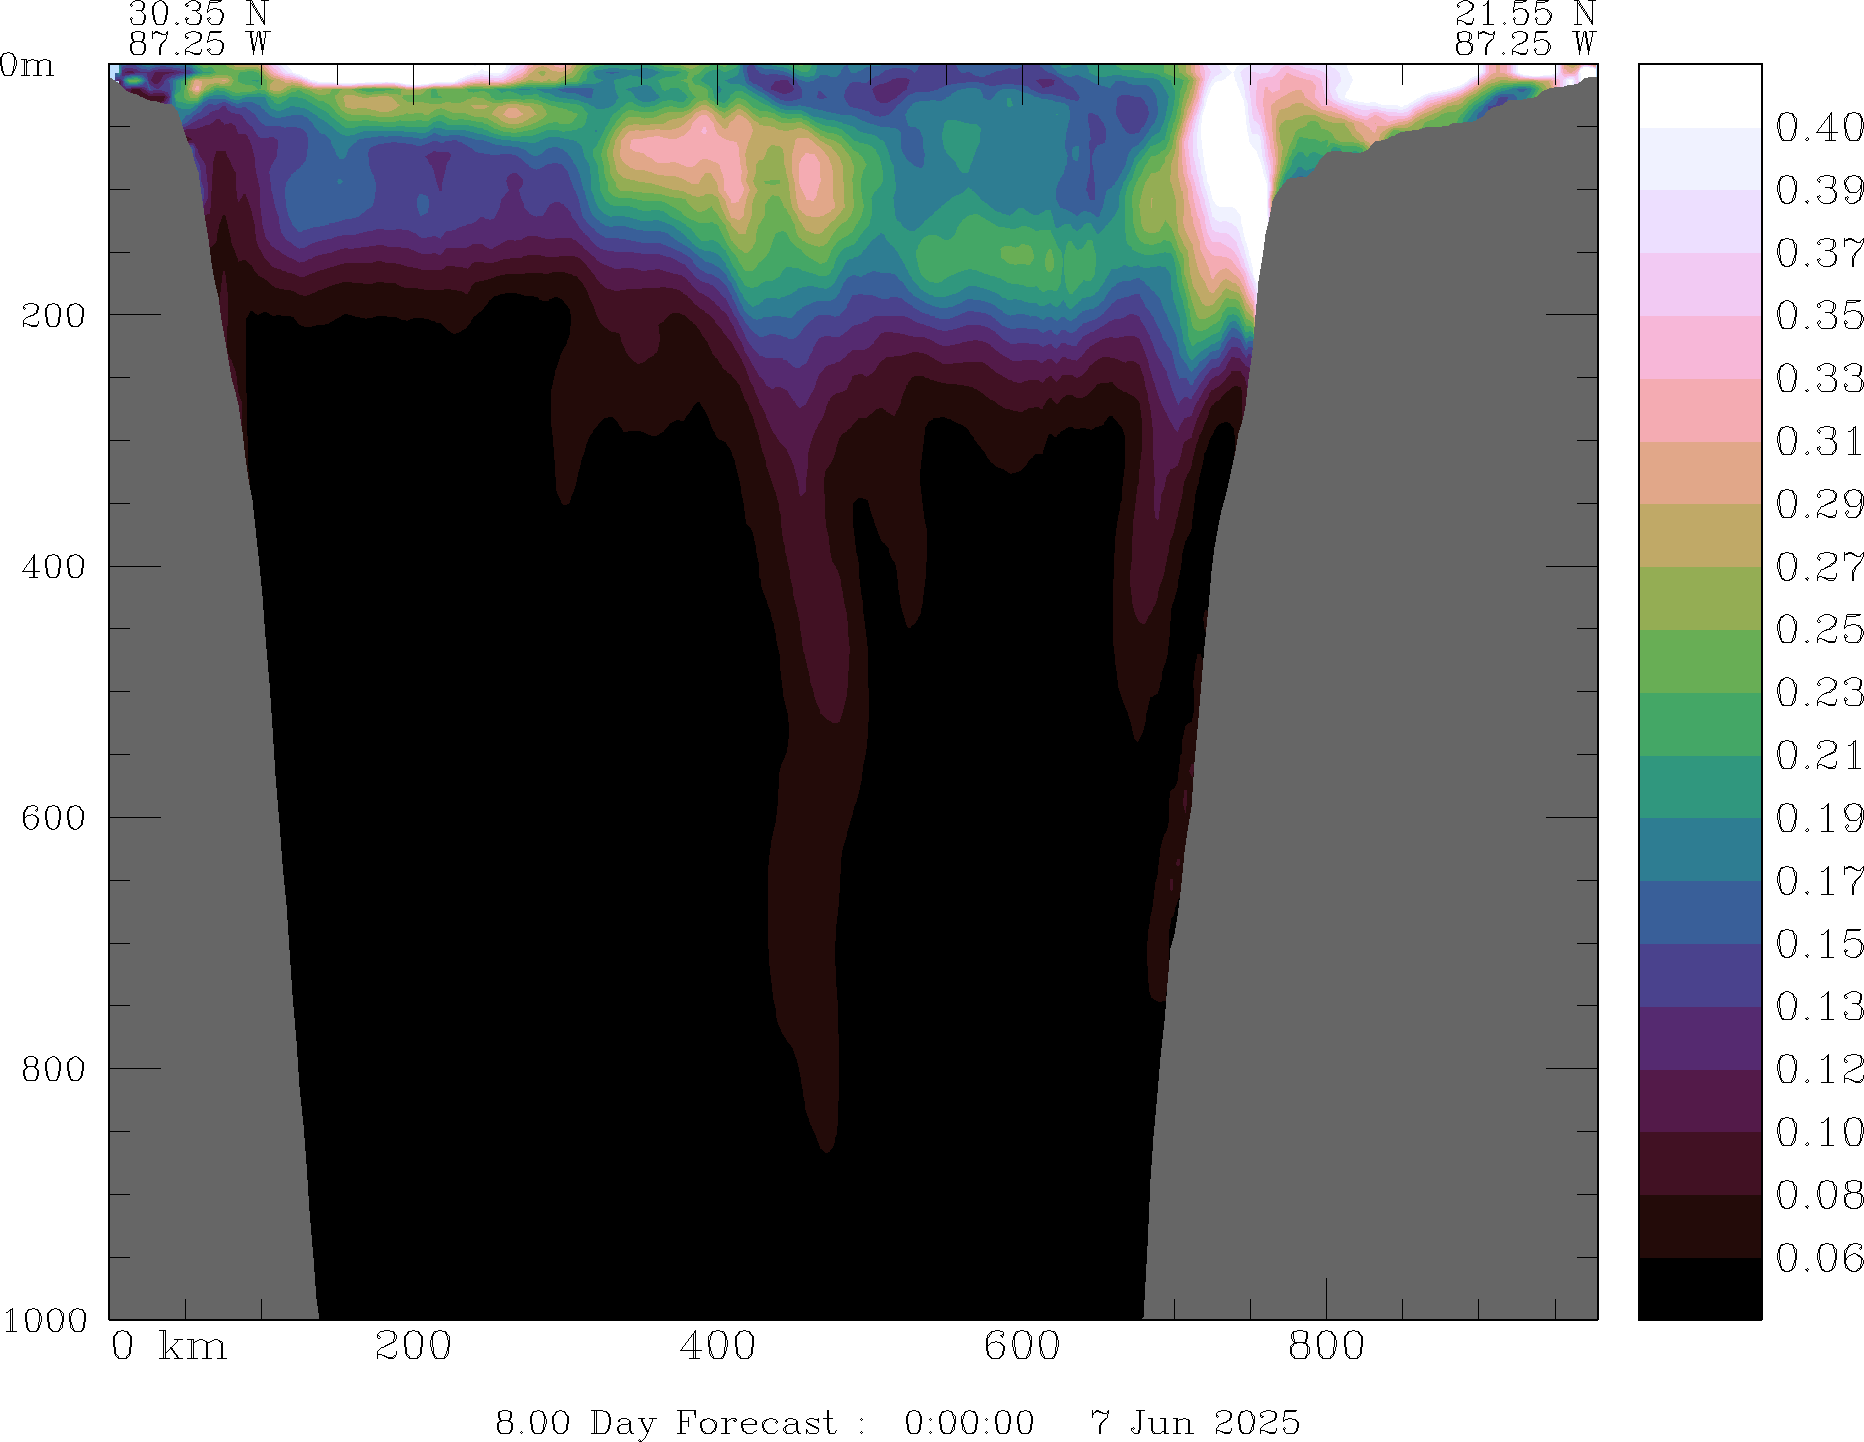Click the 0m surface depth label
The height and width of the screenshot is (1442, 1864).
(27, 66)
